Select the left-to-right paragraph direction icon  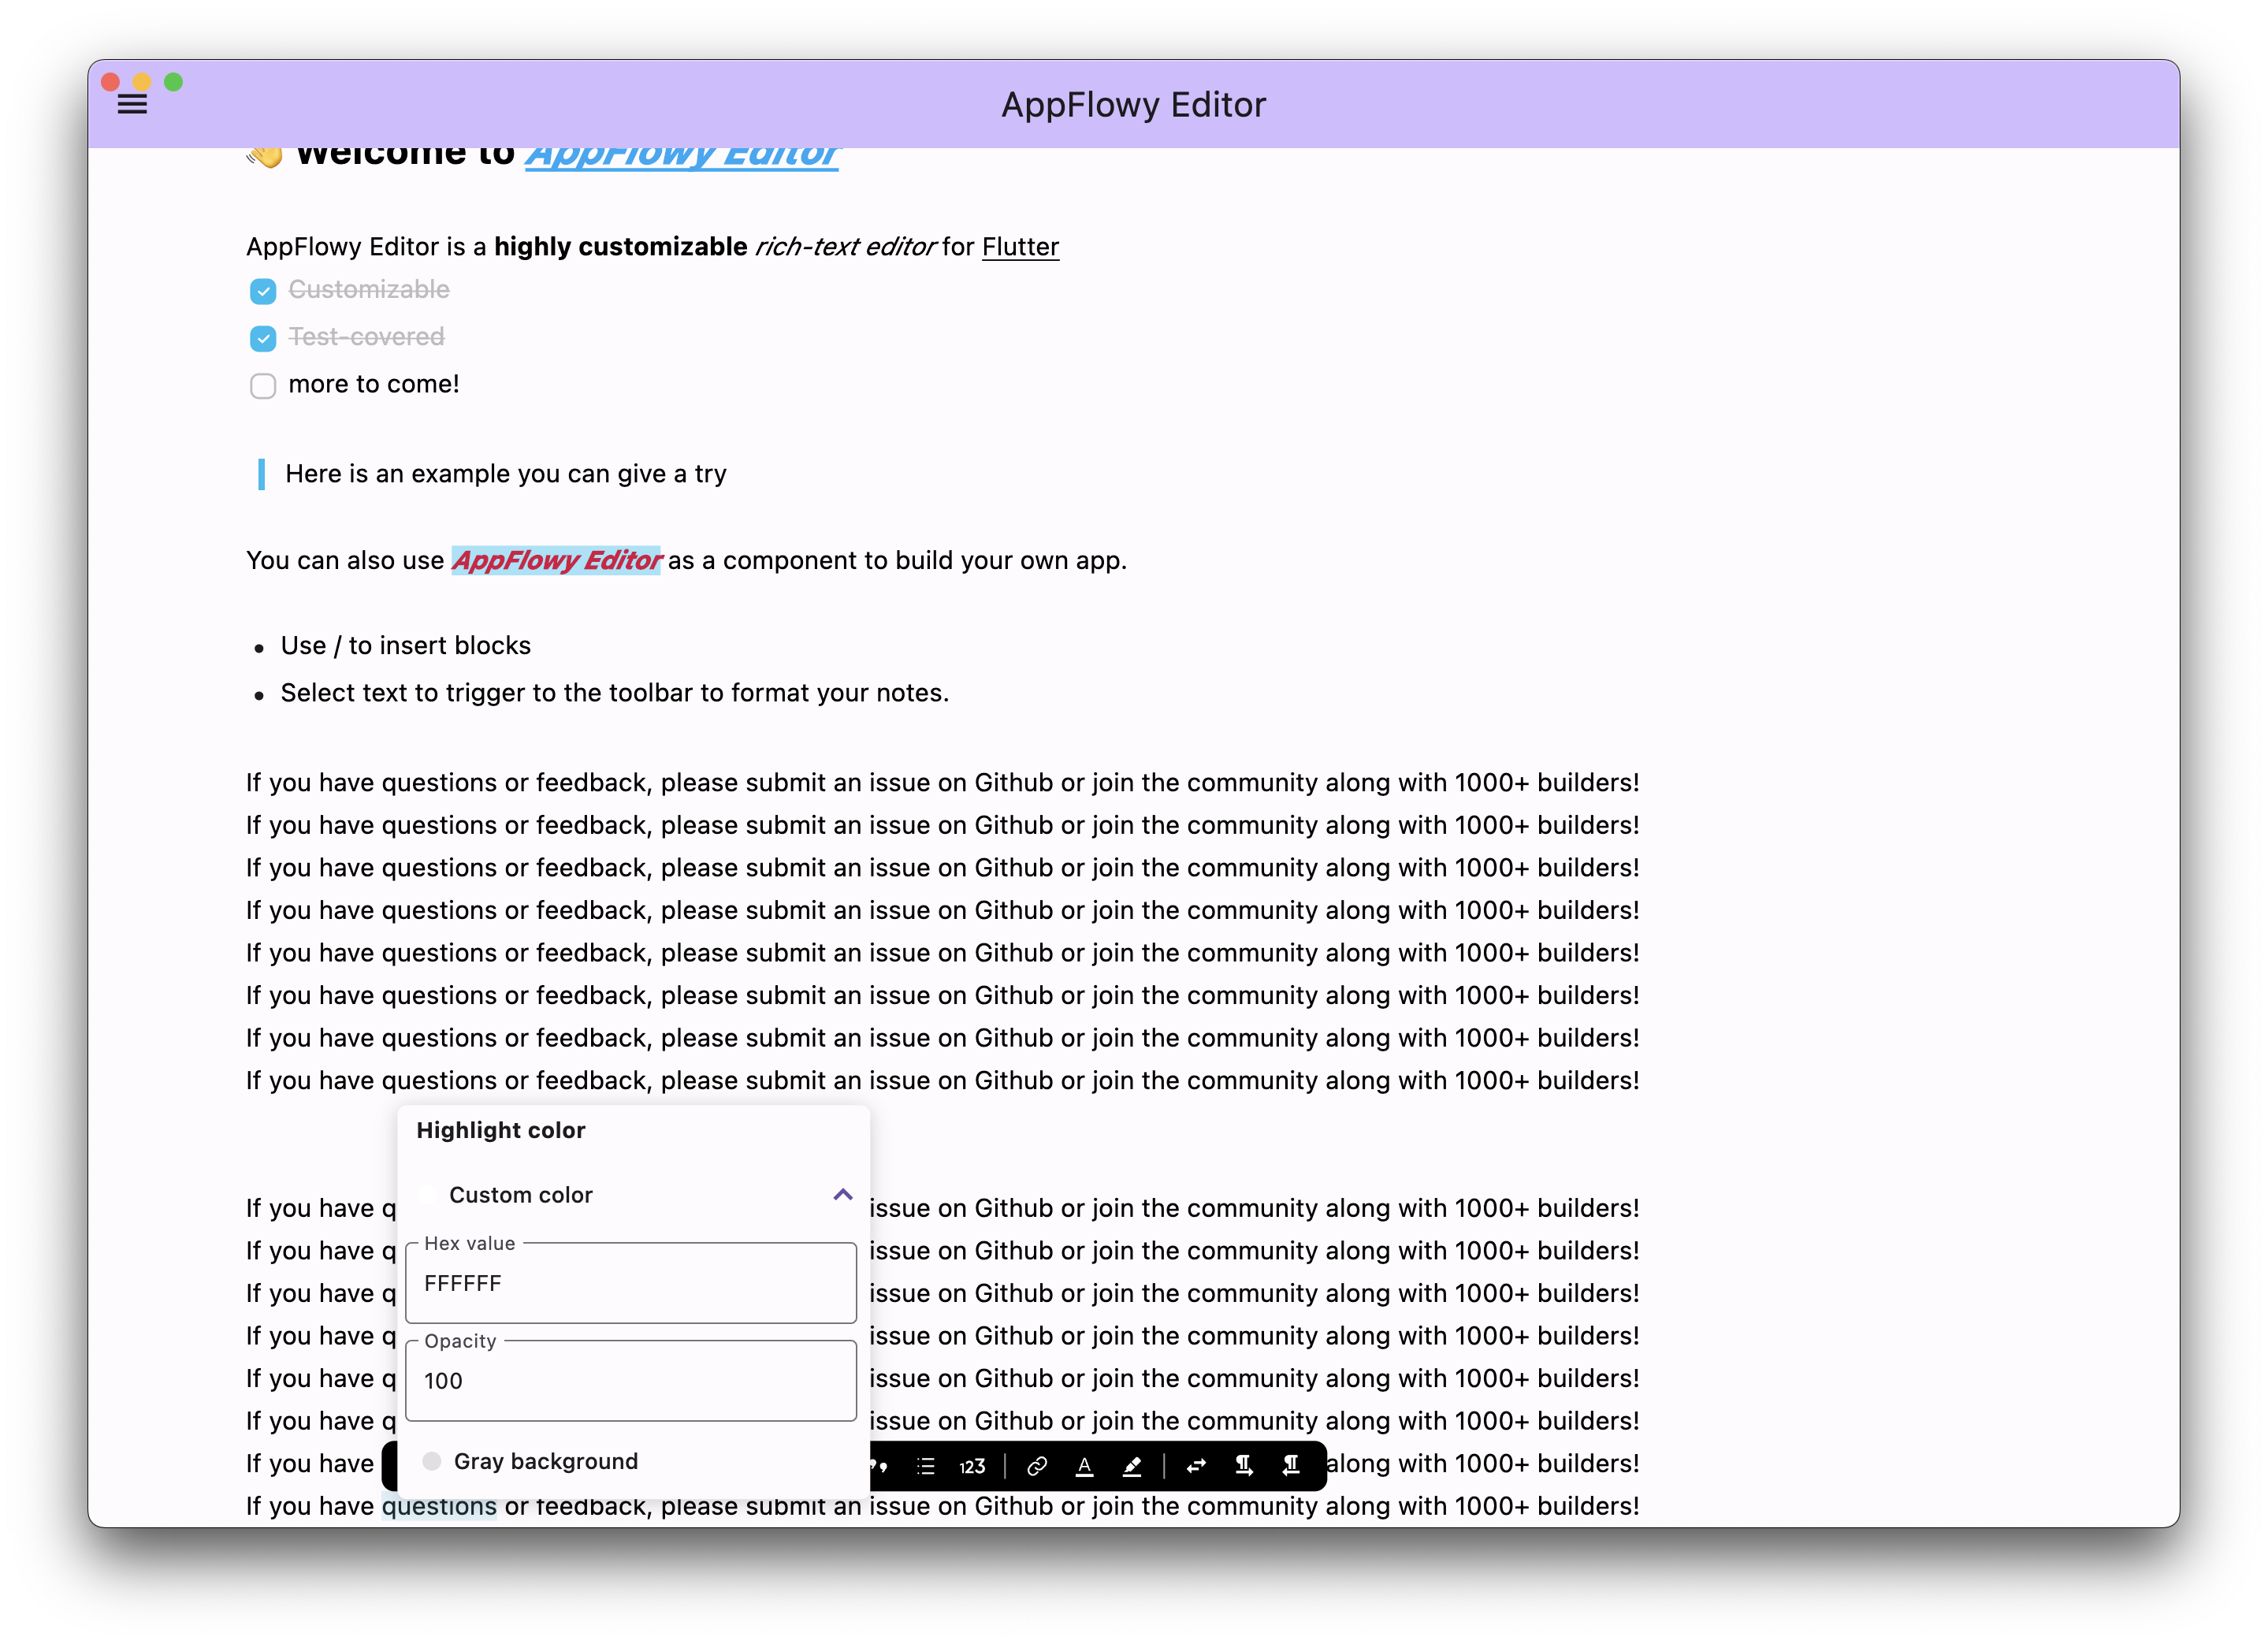coord(1245,1466)
